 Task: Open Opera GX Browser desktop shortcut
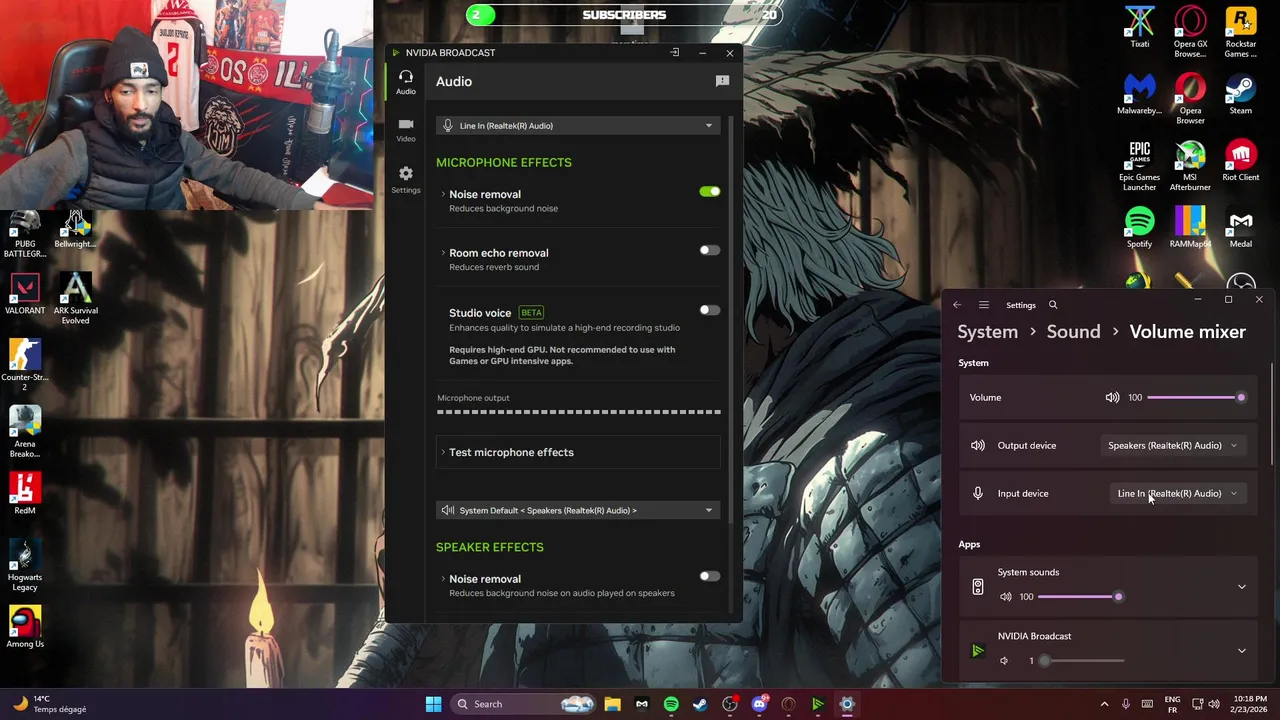point(1190,32)
